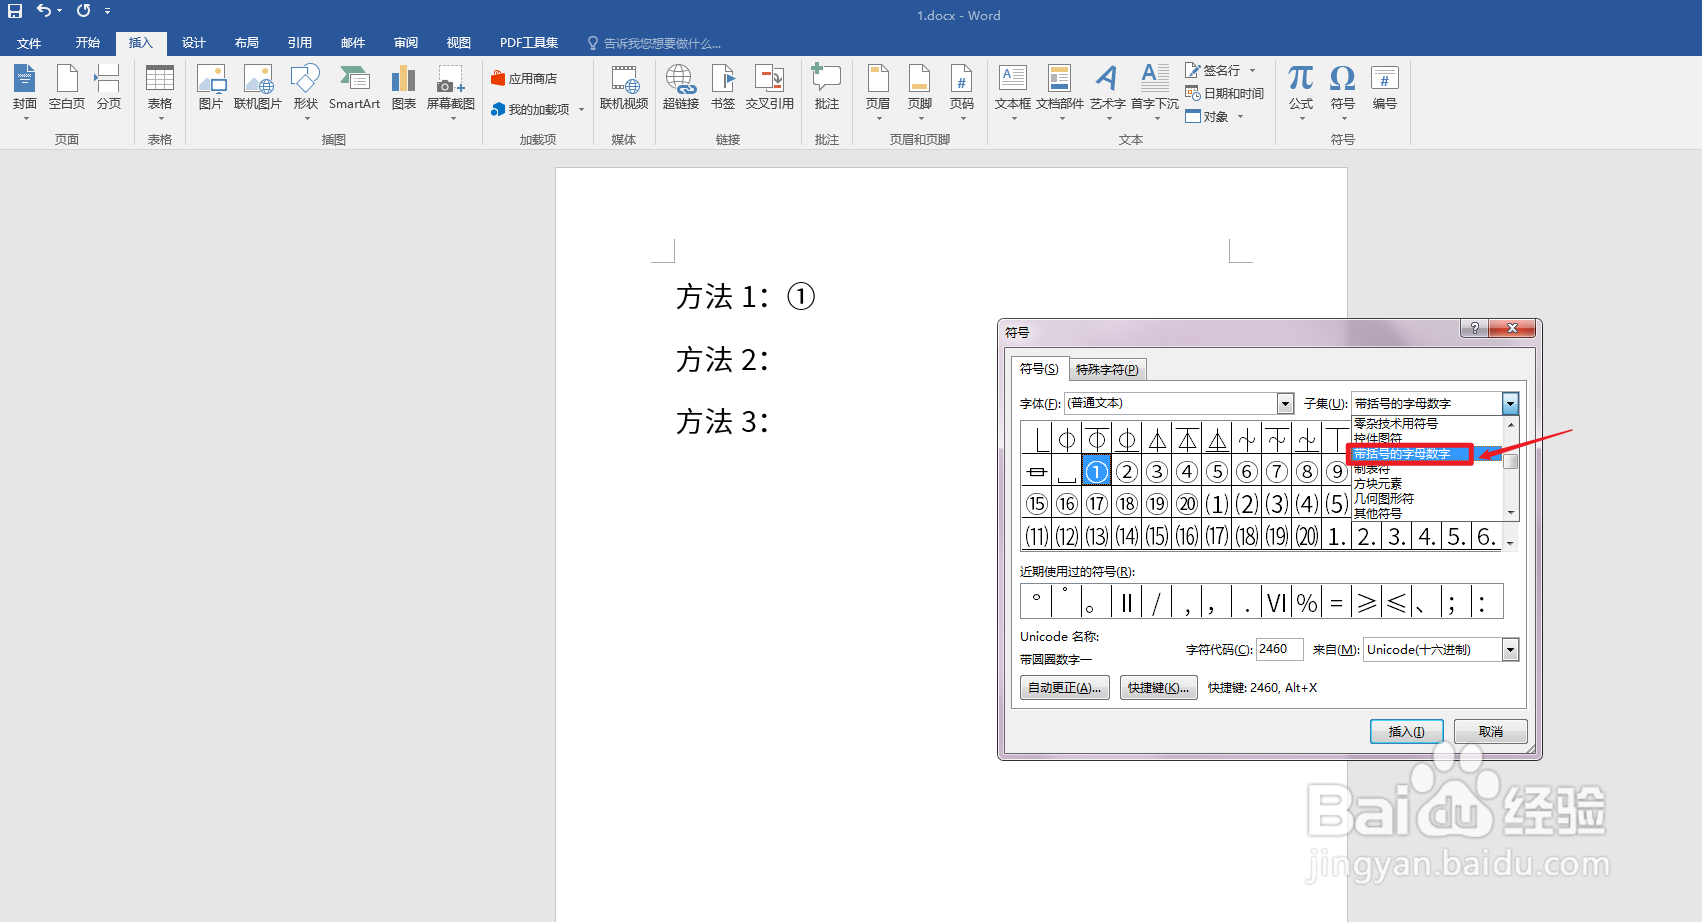Viewport: 1702px width, 922px height.
Task: Insert WordArt (艺术字)
Action: pyautogui.click(x=1107, y=92)
